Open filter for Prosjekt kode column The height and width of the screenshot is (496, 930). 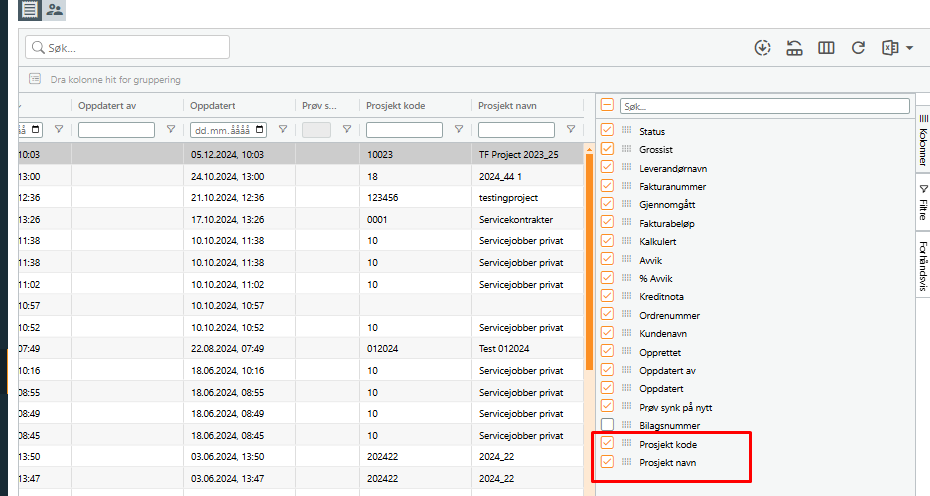tap(458, 129)
